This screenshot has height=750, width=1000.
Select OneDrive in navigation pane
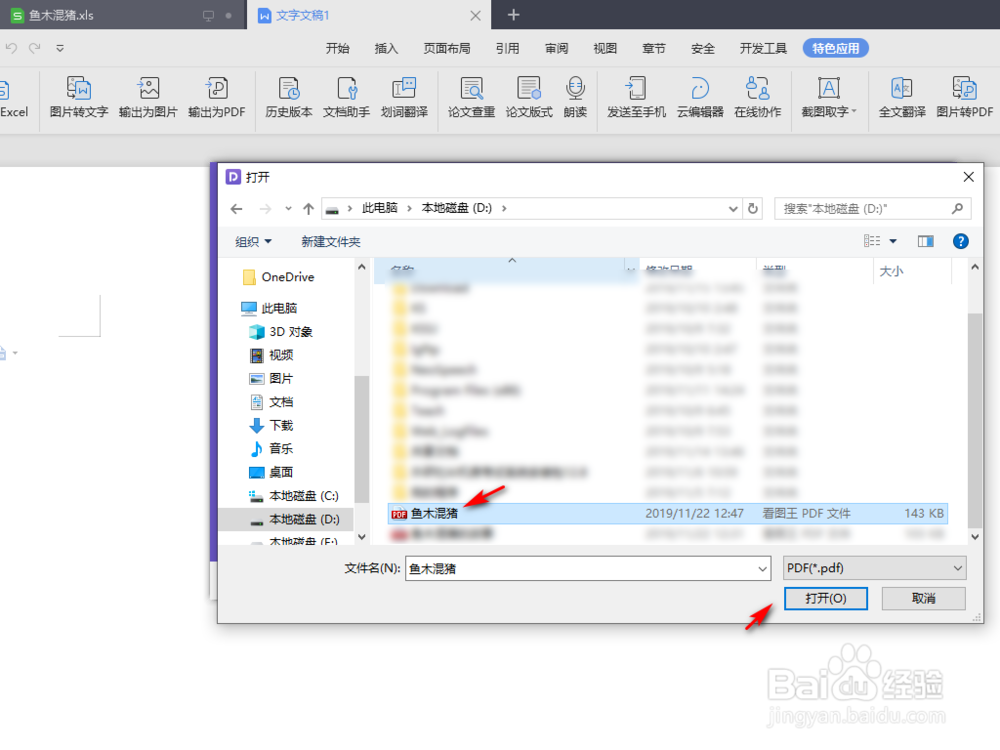[x=279, y=277]
